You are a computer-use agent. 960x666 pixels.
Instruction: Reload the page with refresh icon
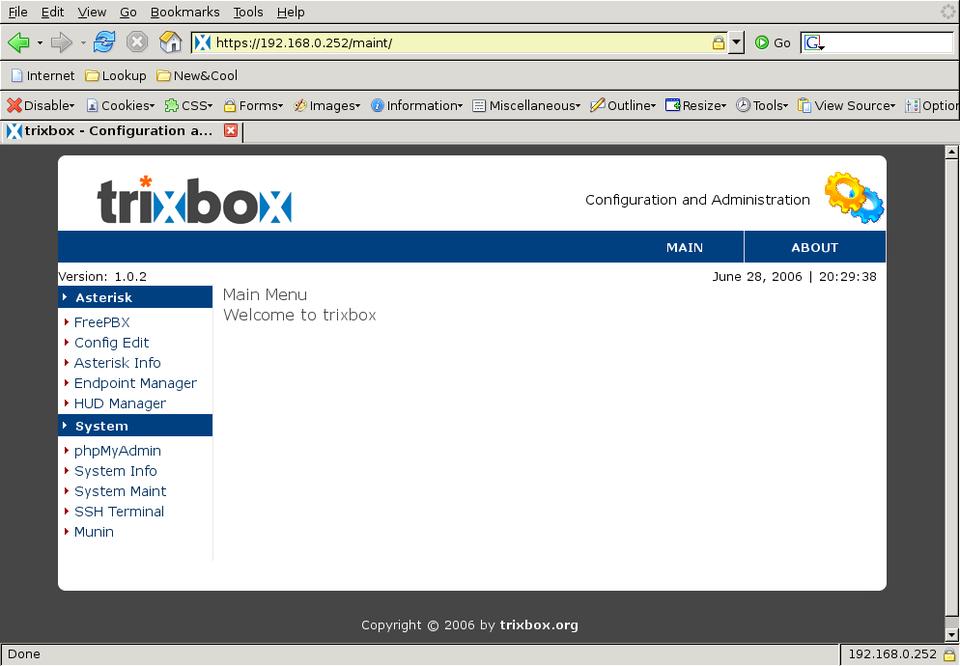tap(104, 42)
